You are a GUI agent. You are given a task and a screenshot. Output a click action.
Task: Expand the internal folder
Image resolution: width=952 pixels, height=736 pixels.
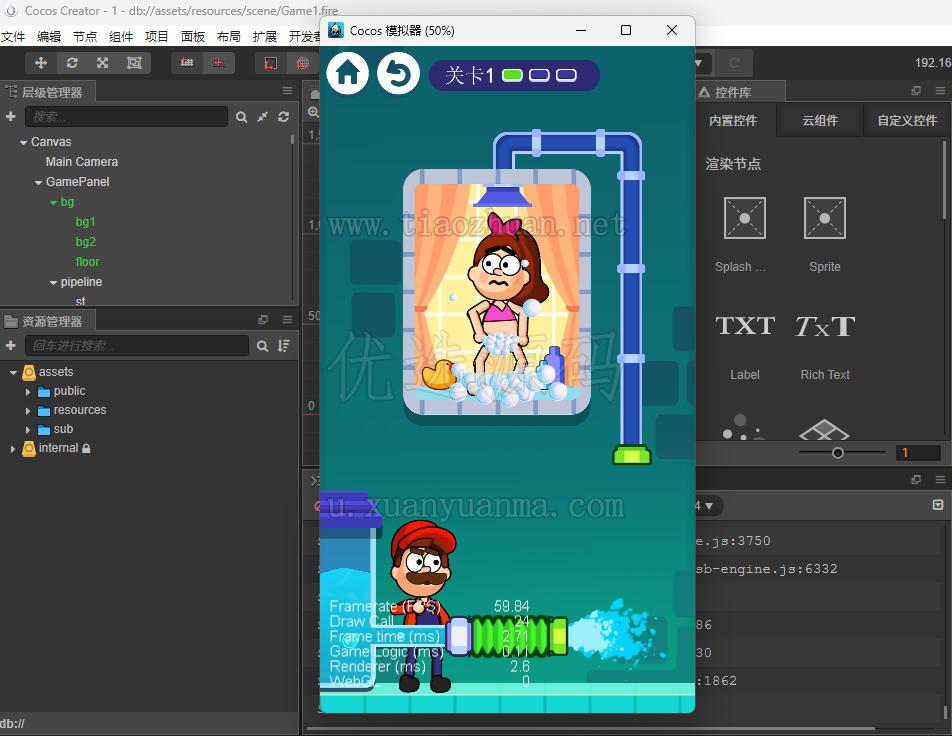click(13, 449)
